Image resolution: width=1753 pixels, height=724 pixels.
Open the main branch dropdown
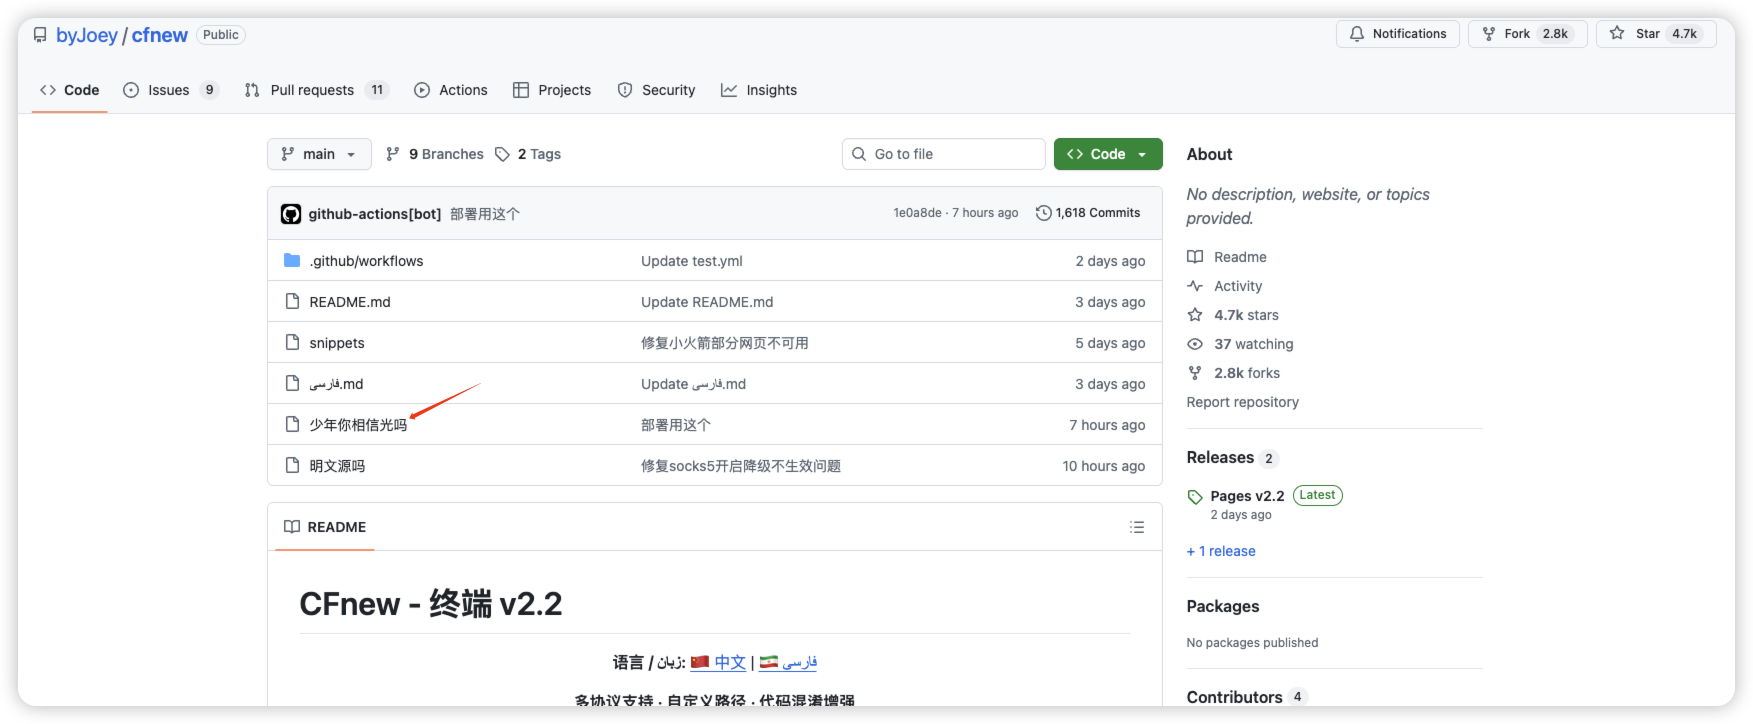[319, 154]
